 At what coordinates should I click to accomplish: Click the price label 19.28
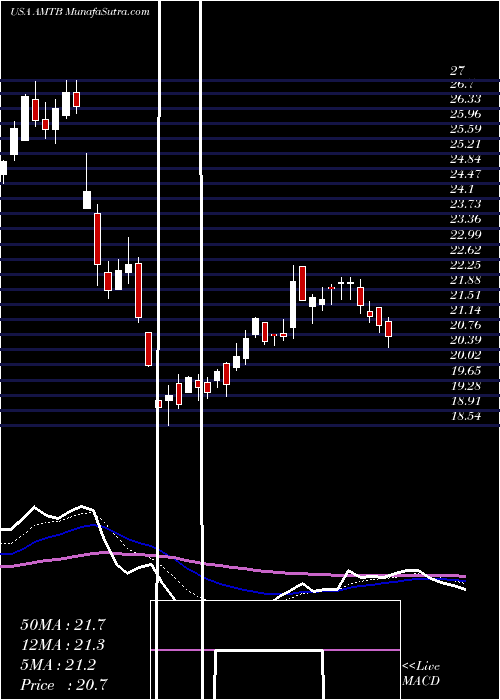[x=467, y=386]
